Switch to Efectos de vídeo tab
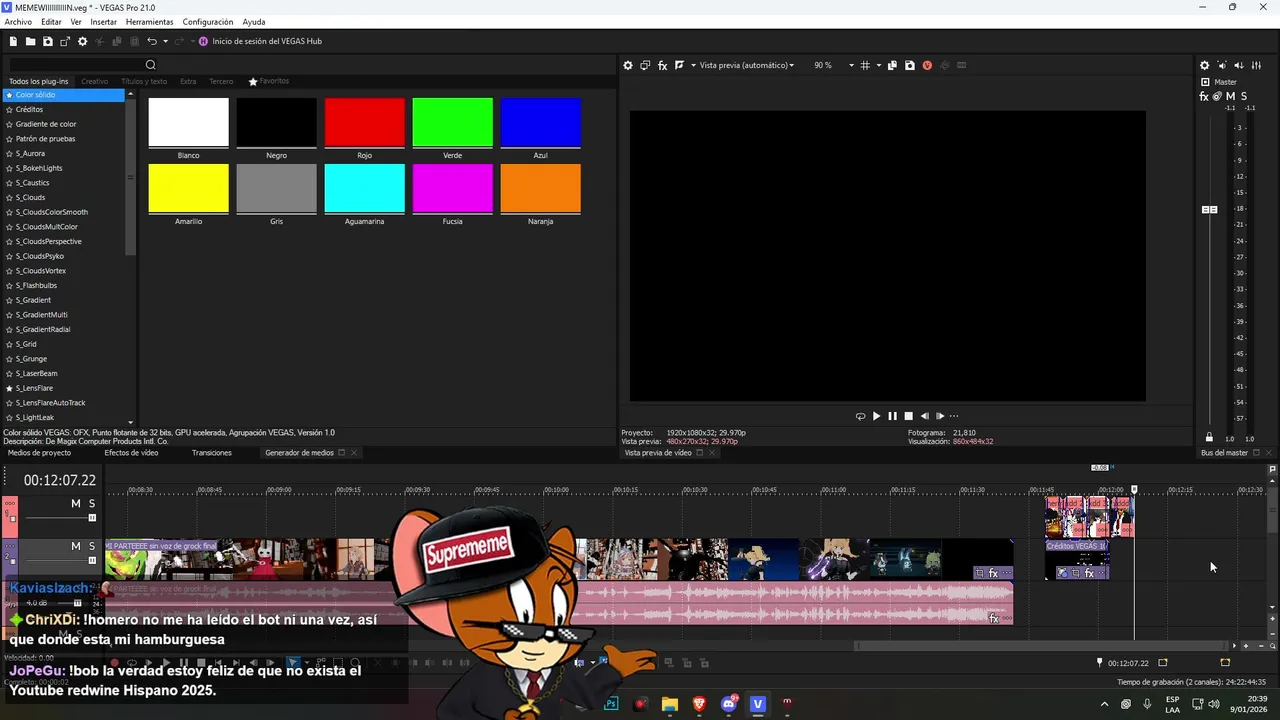This screenshot has height=720, width=1280. pos(131,452)
